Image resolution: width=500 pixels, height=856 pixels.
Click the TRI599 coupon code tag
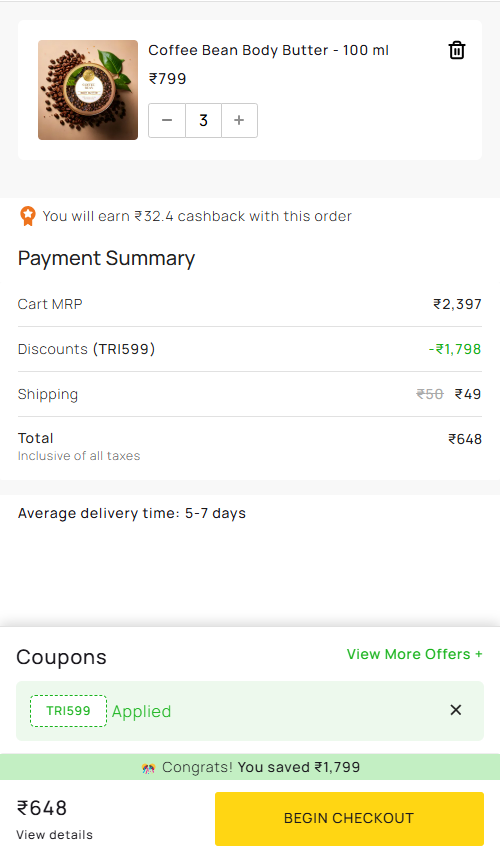(x=68, y=711)
